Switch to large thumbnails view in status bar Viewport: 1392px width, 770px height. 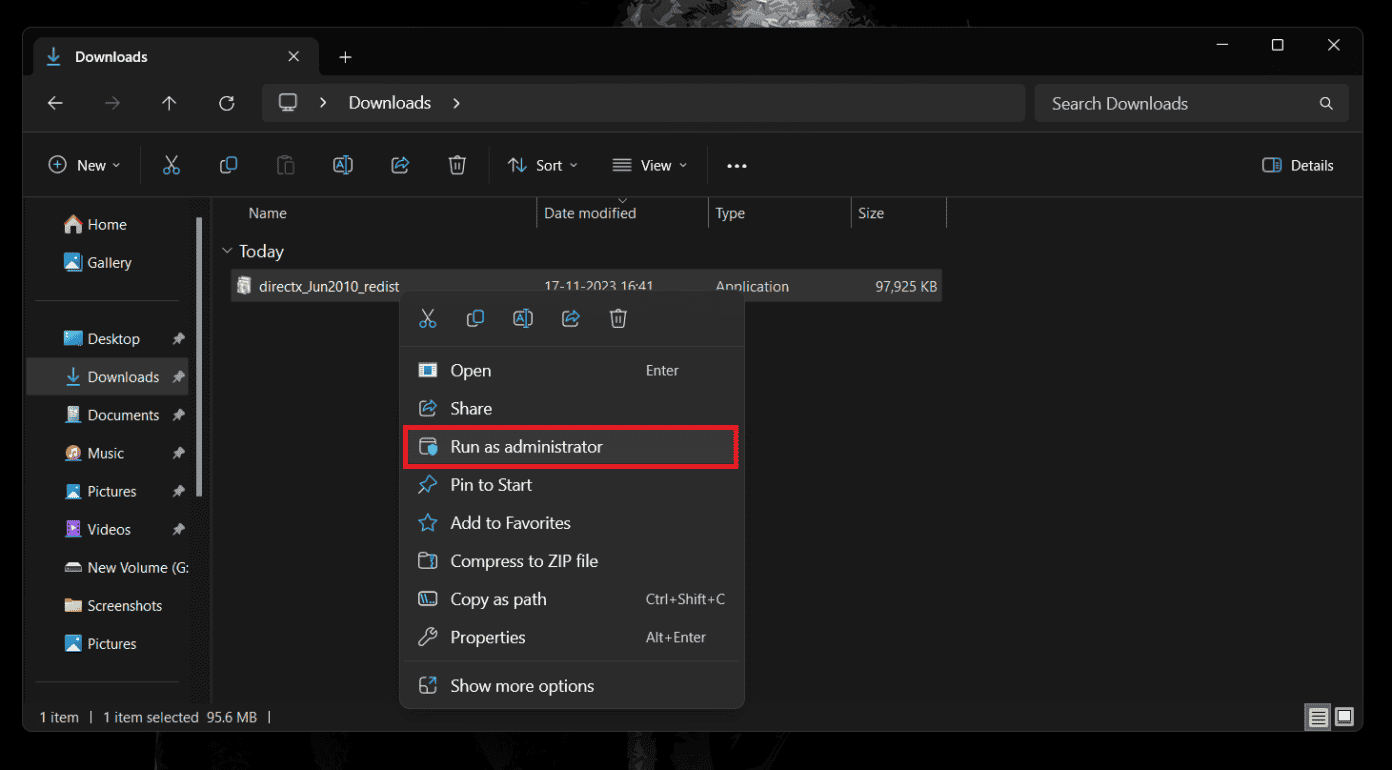click(1344, 717)
